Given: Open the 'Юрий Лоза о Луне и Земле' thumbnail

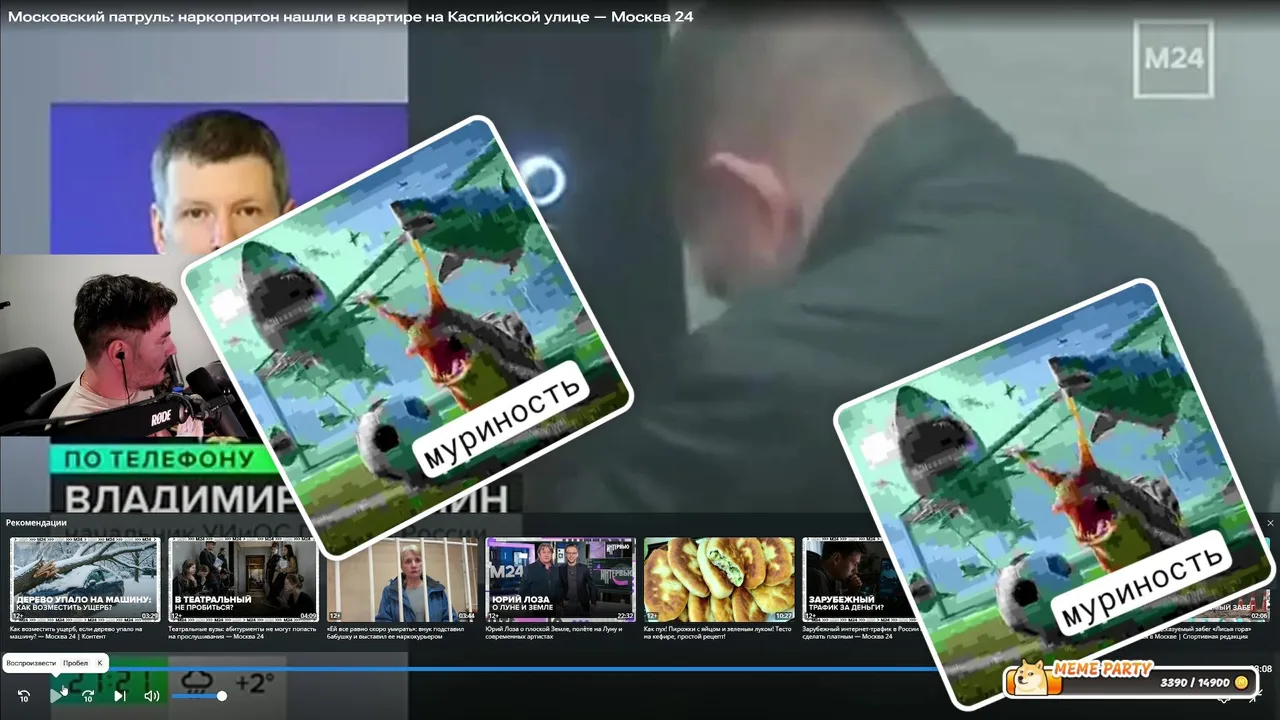Looking at the screenshot, I should point(560,580).
